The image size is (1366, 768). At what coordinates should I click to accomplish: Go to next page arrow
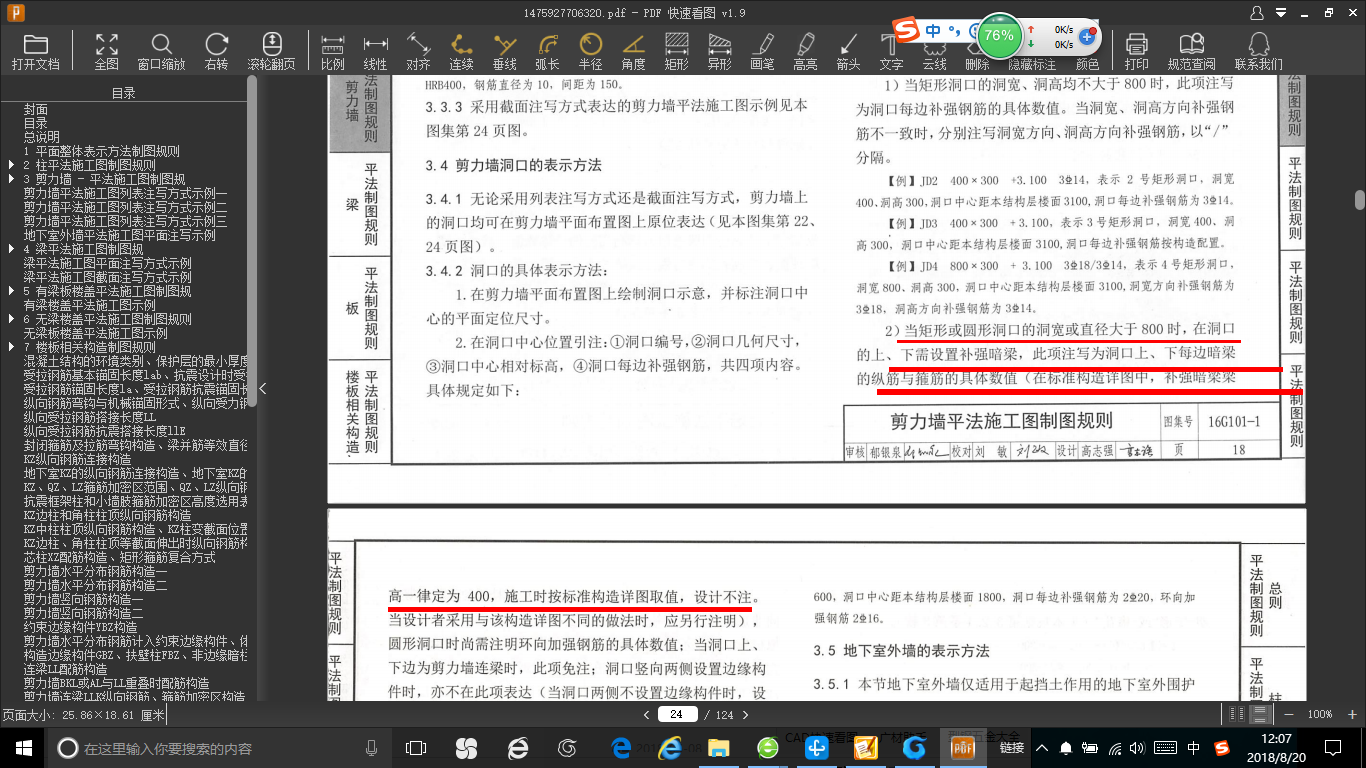pos(746,714)
